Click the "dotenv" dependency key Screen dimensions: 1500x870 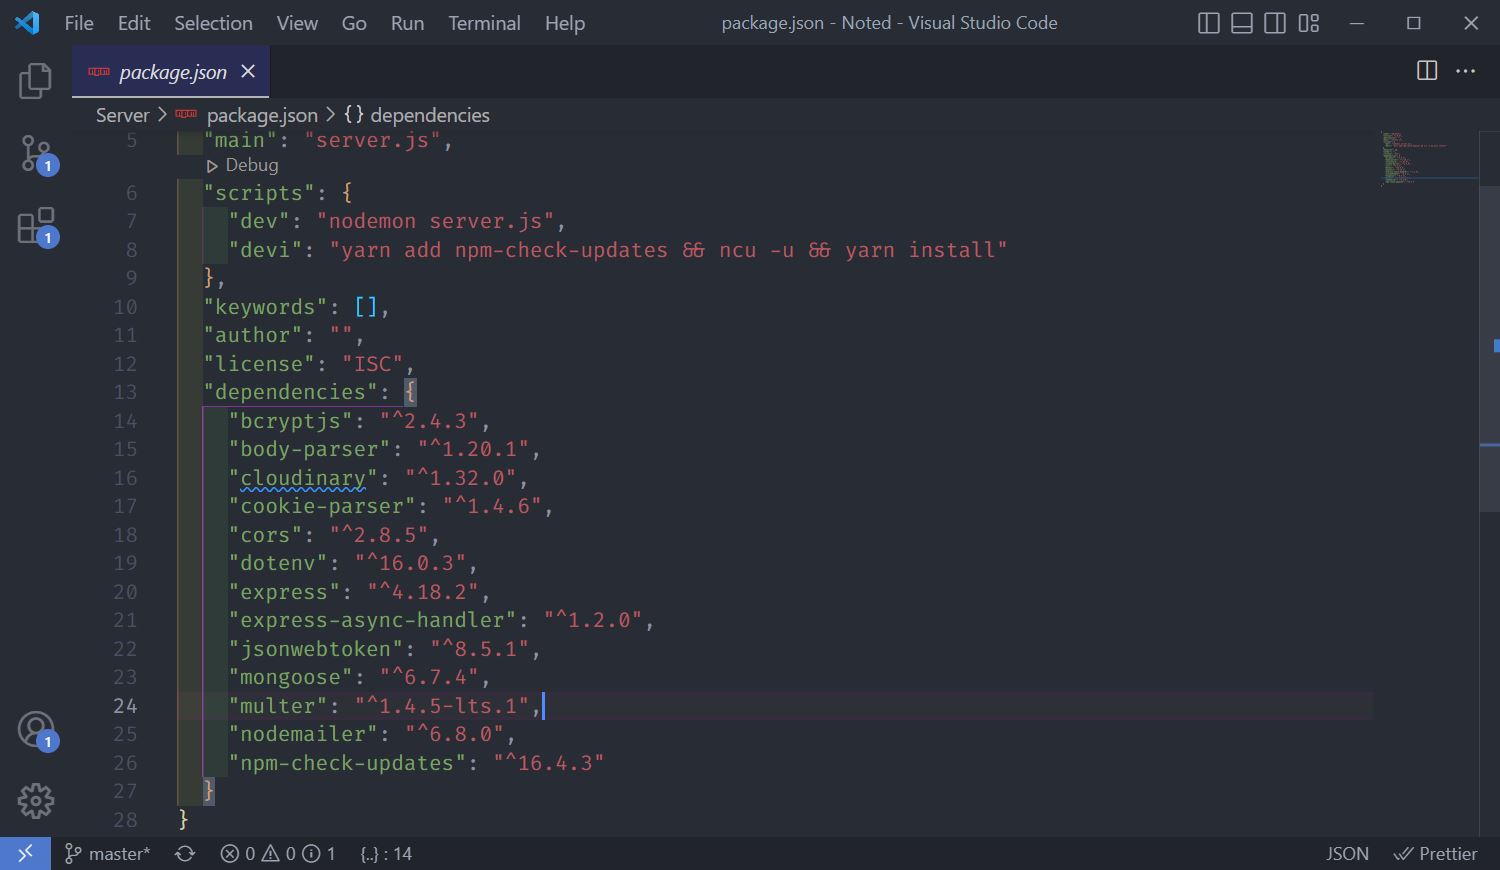279,563
